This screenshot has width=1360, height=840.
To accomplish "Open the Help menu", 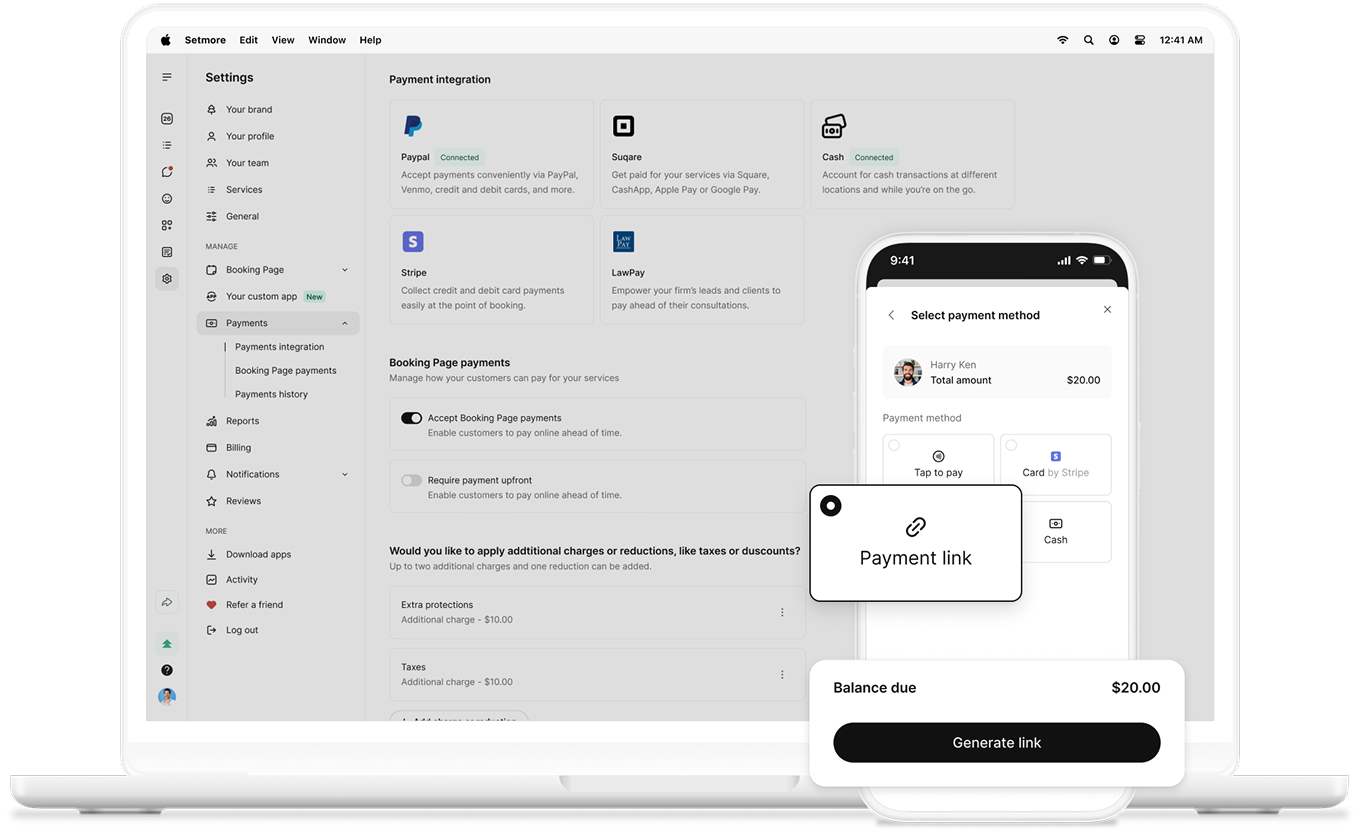I will click(370, 40).
